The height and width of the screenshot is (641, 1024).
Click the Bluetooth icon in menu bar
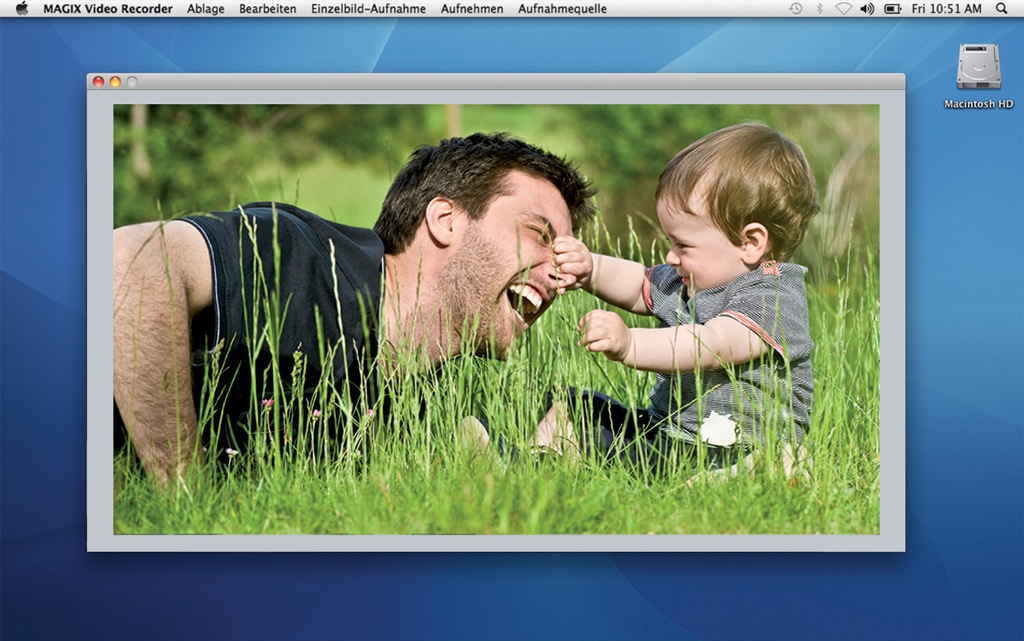(x=819, y=9)
